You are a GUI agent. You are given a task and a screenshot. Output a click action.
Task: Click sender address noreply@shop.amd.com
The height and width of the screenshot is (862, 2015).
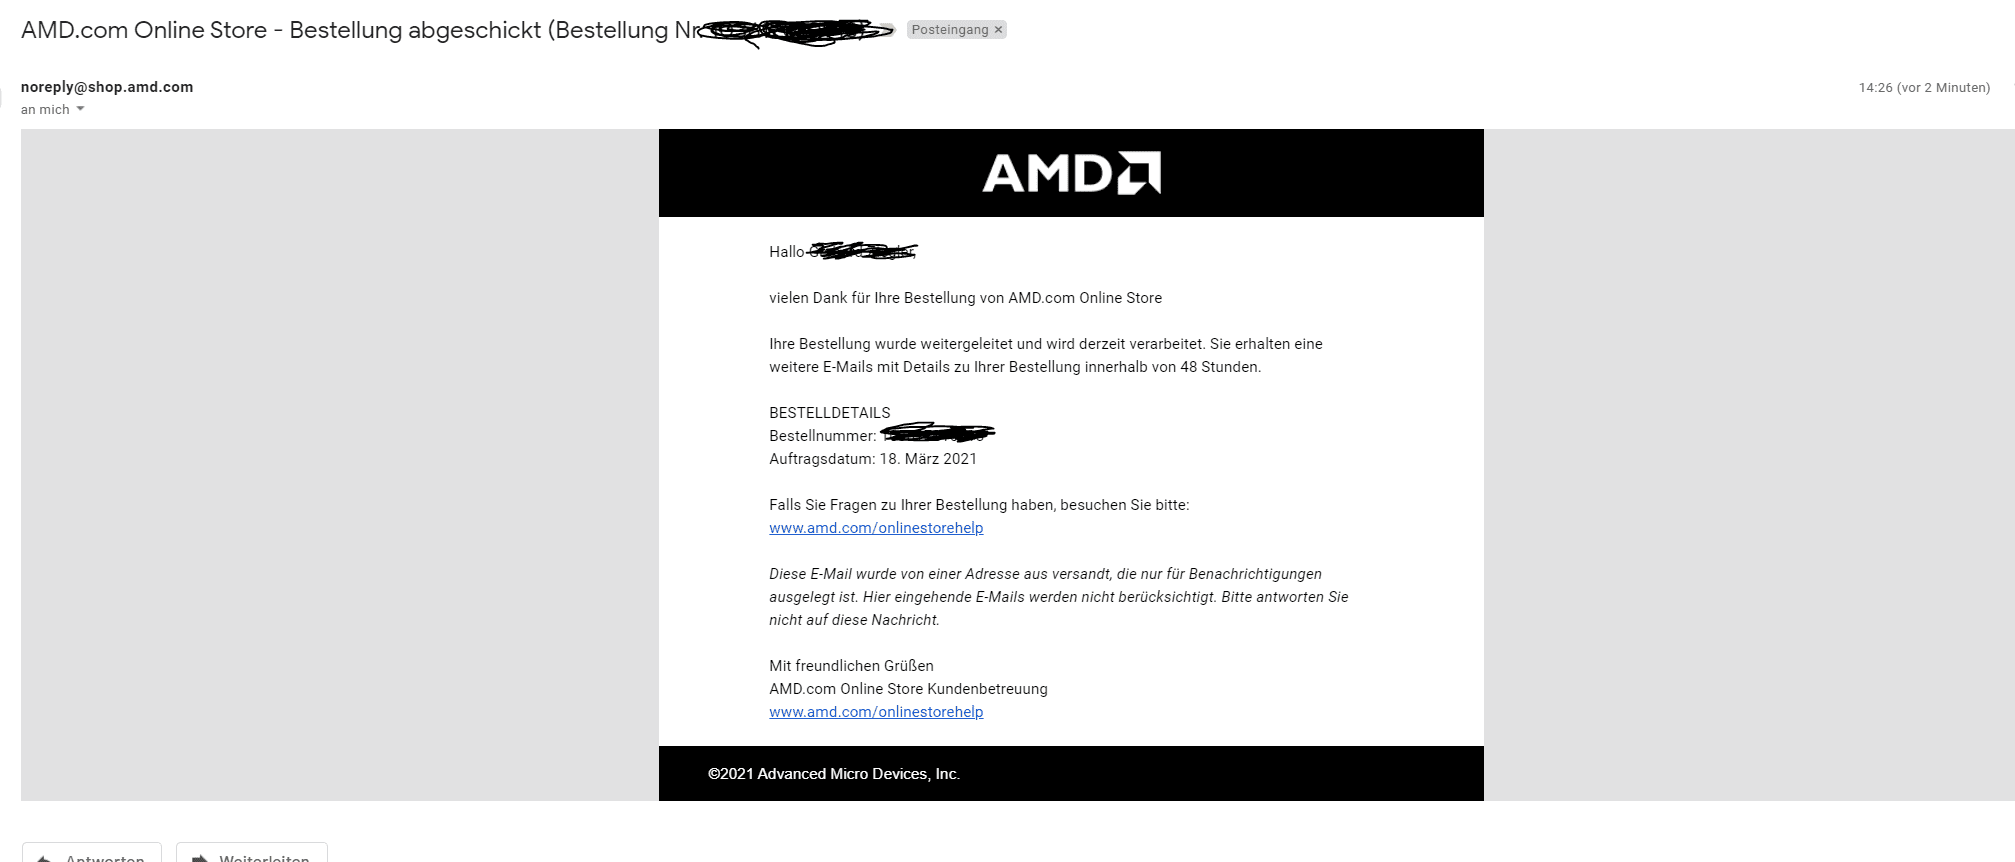tap(107, 87)
